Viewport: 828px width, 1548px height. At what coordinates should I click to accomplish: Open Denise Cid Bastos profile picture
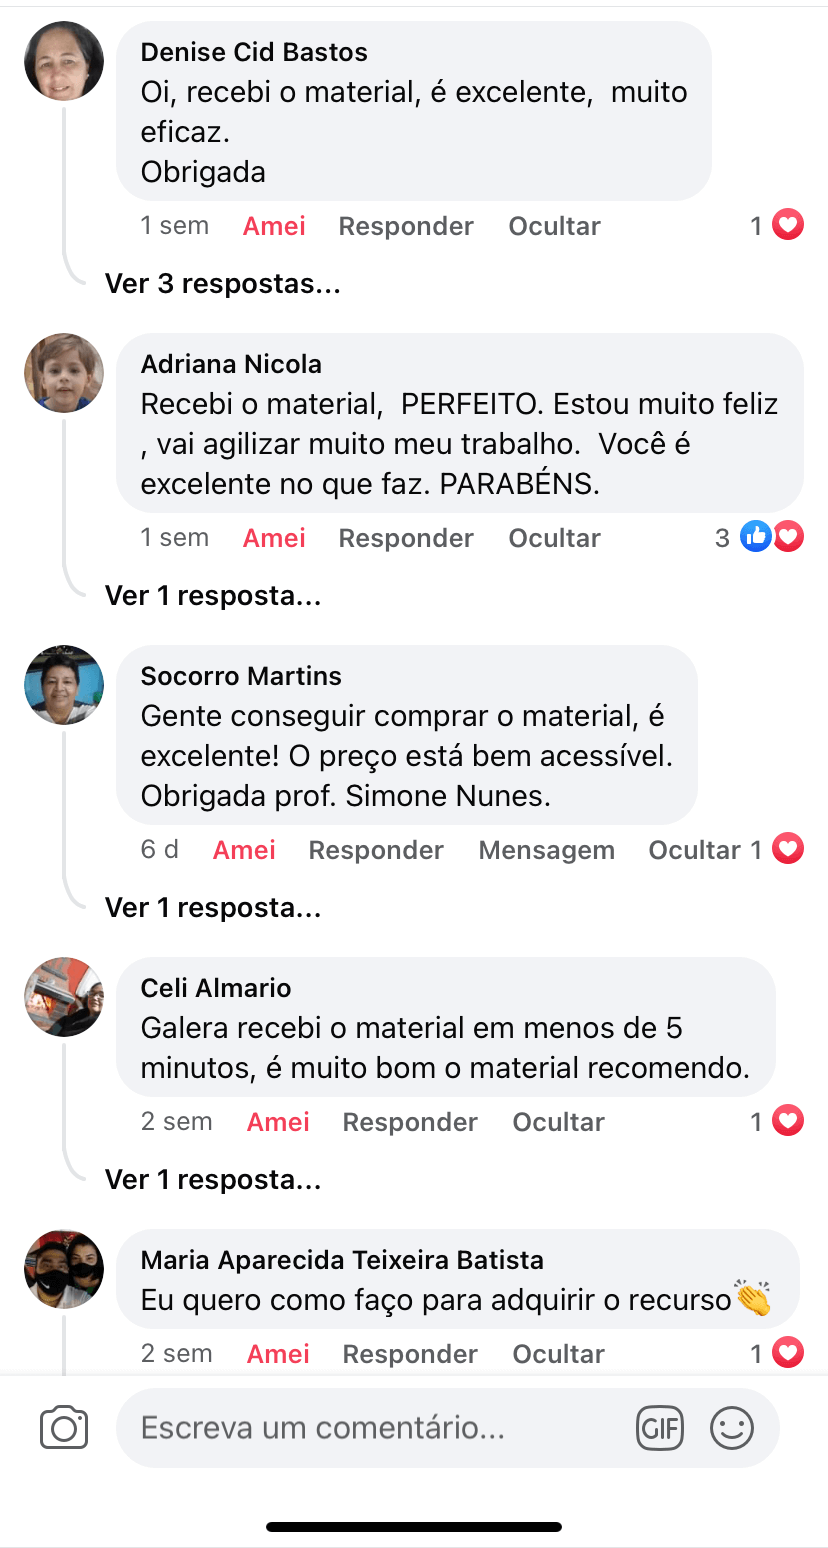(x=64, y=62)
